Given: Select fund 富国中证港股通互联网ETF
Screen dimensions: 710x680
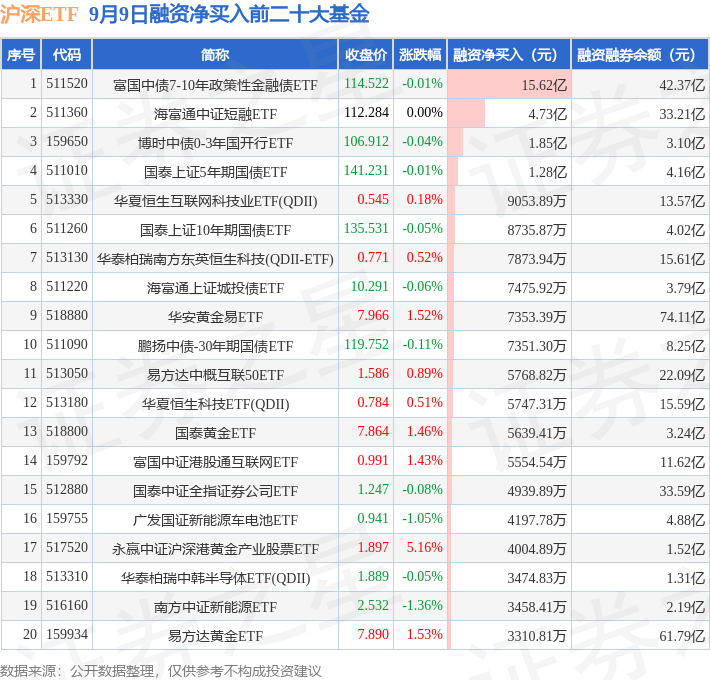Looking at the screenshot, I should [x=215, y=462].
